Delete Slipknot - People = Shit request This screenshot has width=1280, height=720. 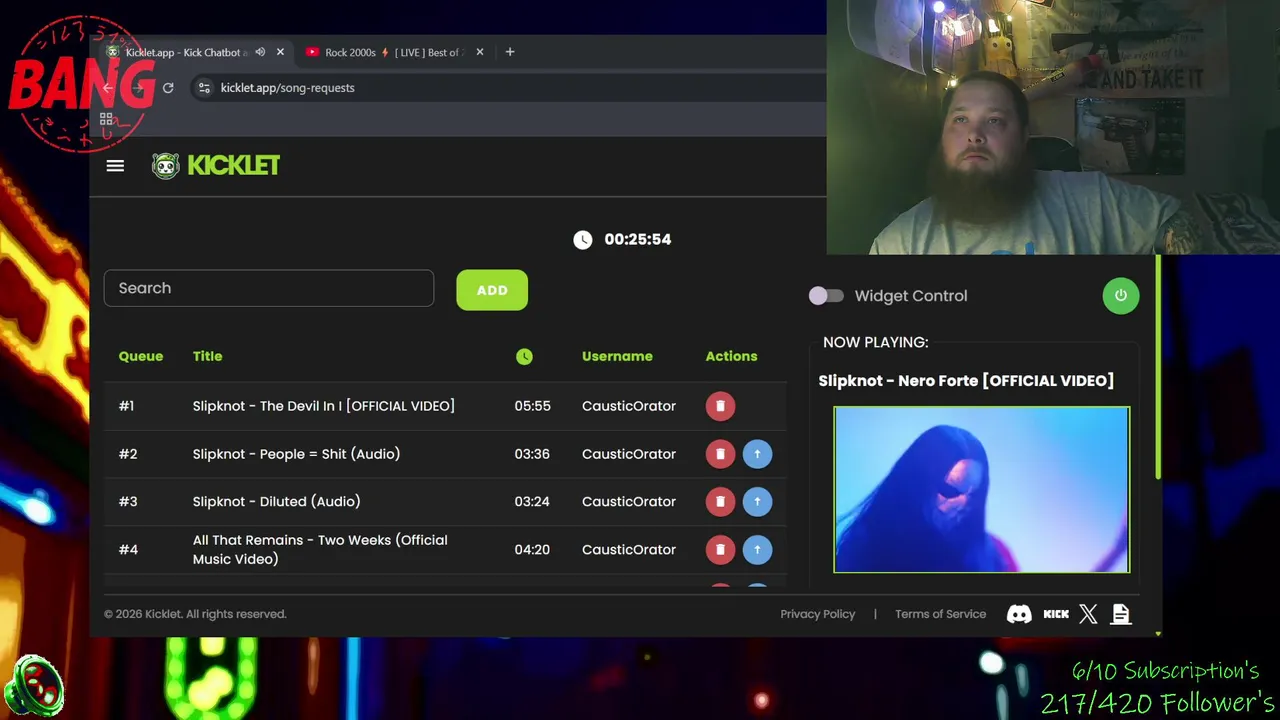(x=720, y=454)
